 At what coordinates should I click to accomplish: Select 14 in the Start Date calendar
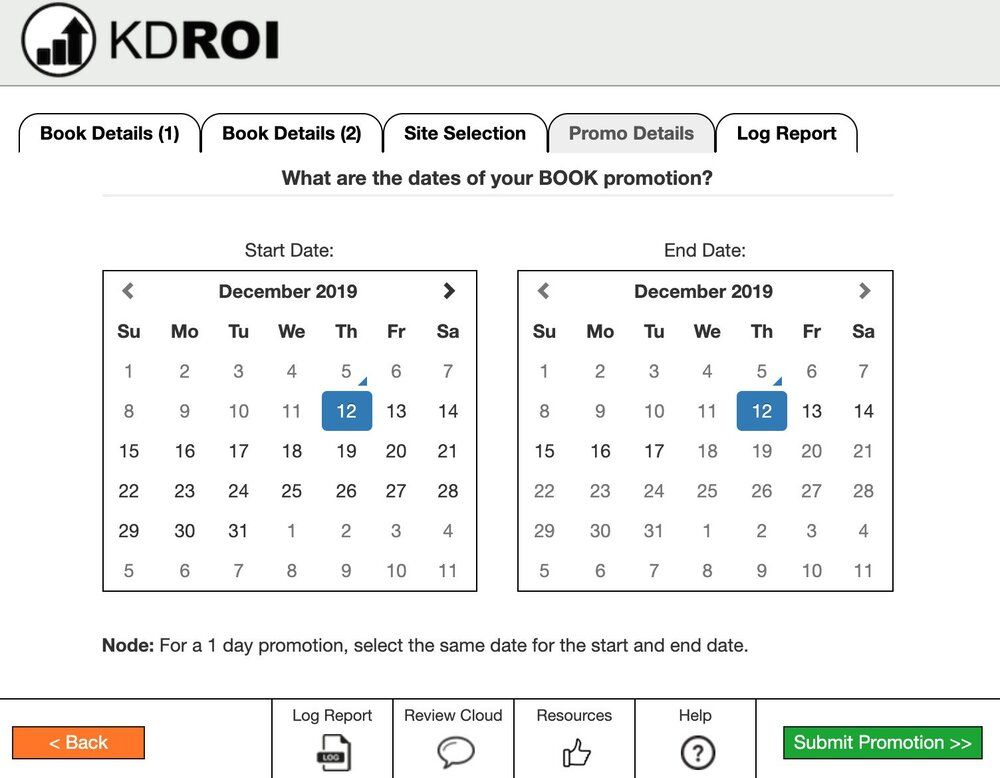pyautogui.click(x=448, y=411)
